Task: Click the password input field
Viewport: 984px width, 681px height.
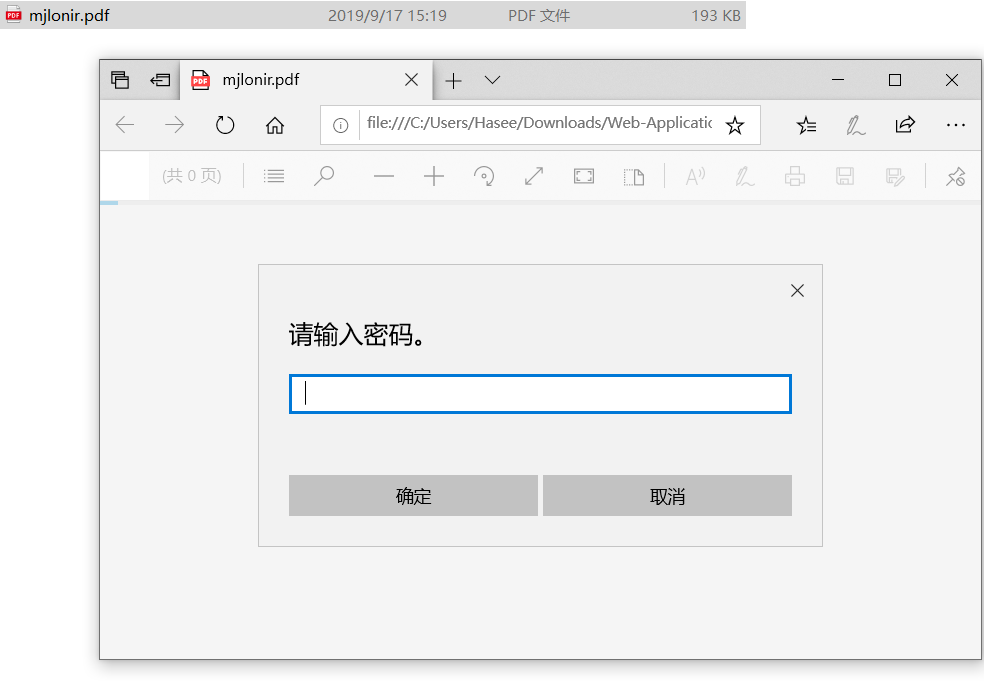Action: coord(540,394)
